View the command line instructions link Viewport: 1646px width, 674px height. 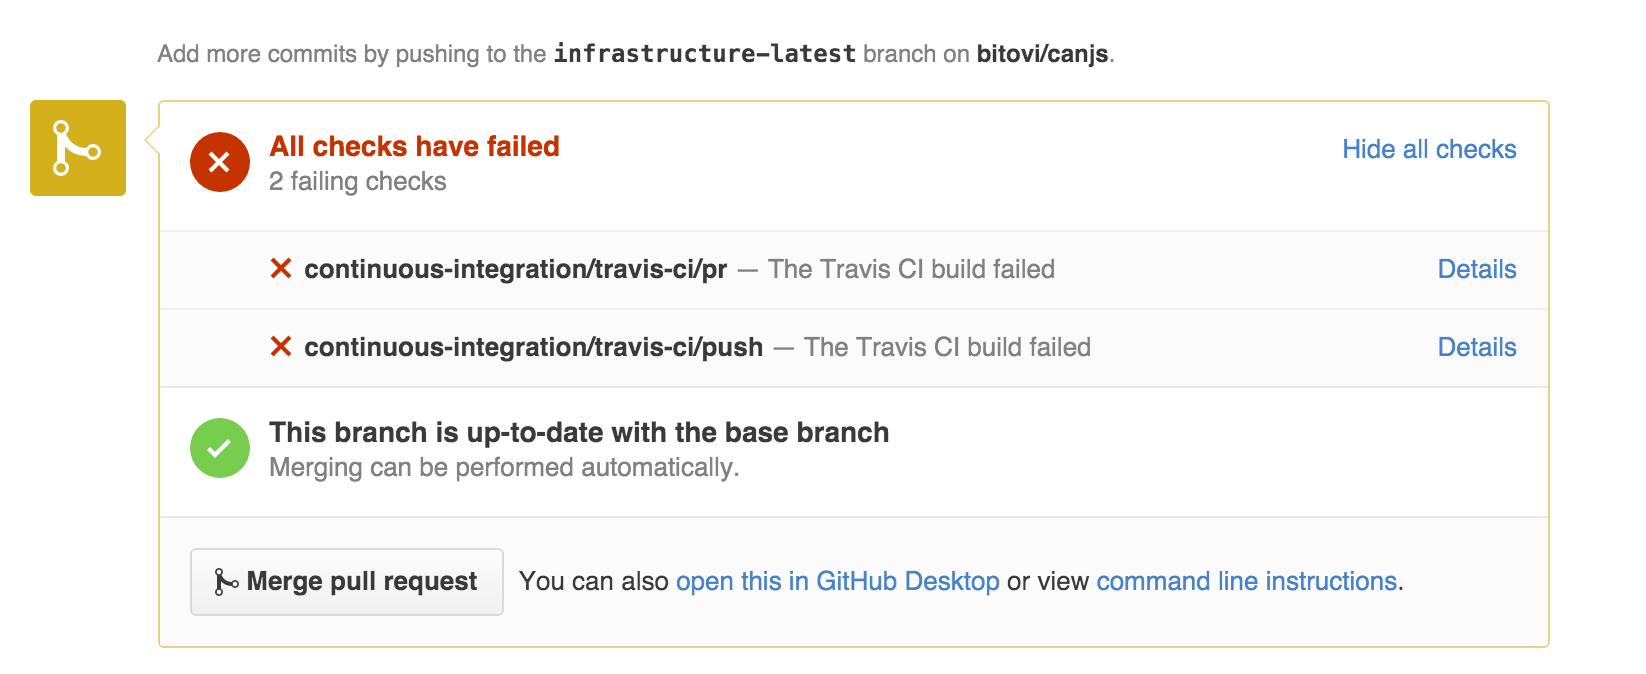click(x=1246, y=581)
